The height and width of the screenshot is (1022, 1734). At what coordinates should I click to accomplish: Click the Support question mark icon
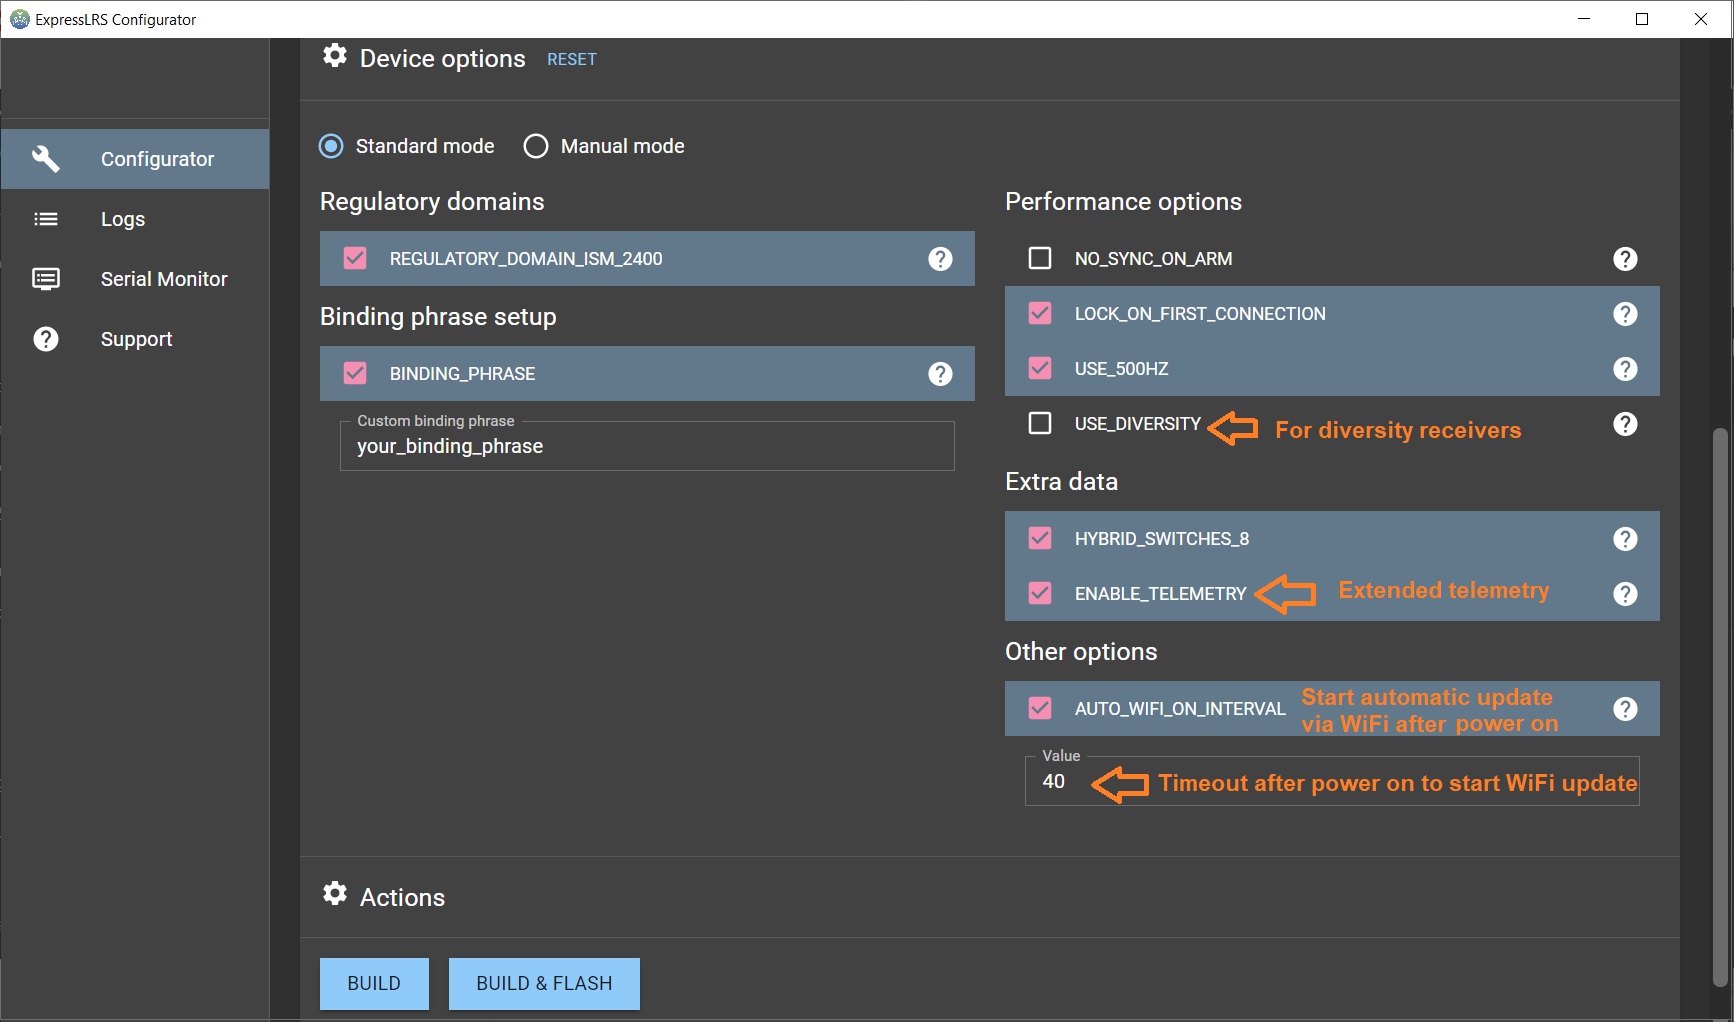pos(46,339)
